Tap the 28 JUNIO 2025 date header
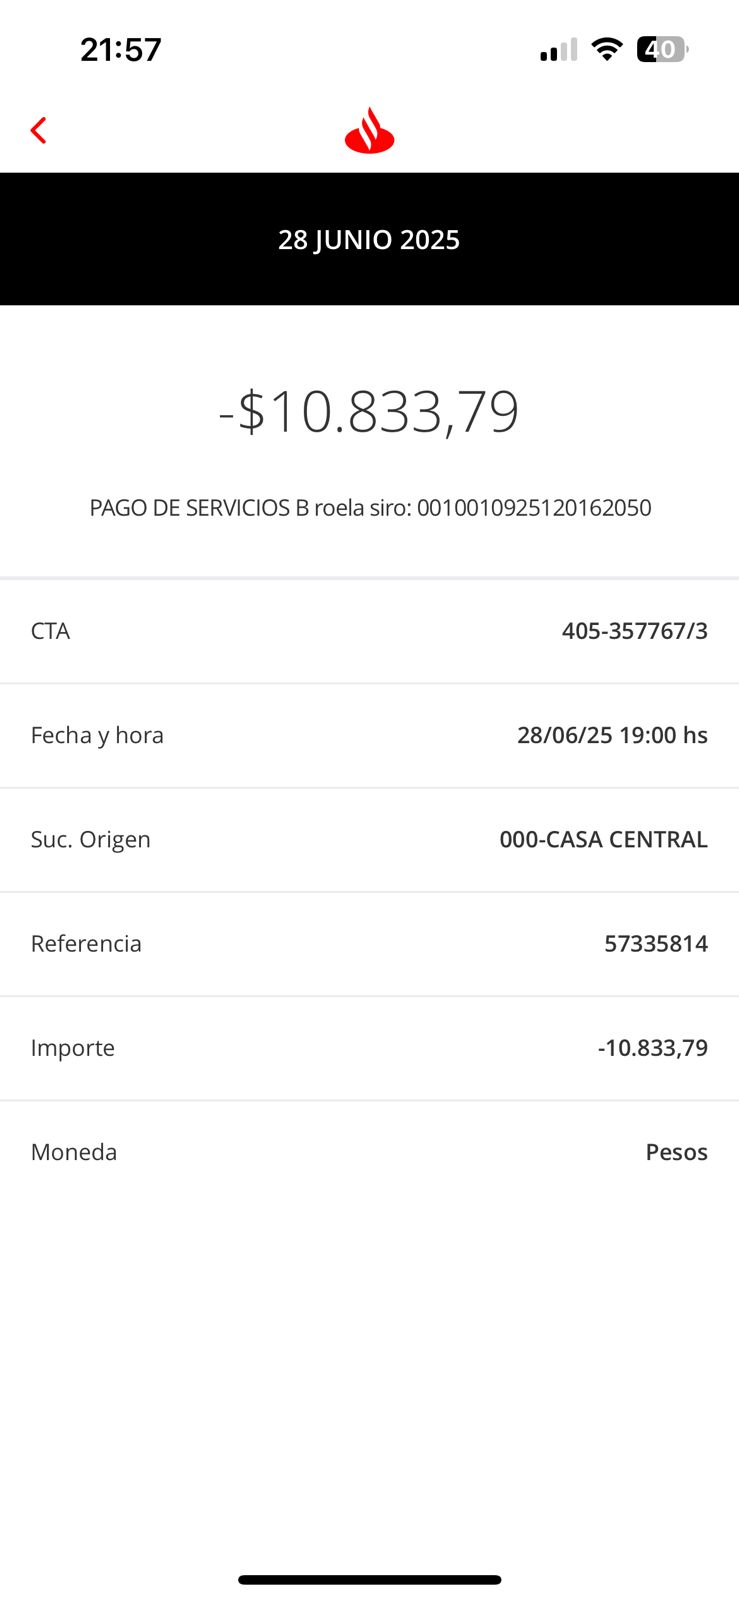739x1600 pixels. tap(369, 240)
